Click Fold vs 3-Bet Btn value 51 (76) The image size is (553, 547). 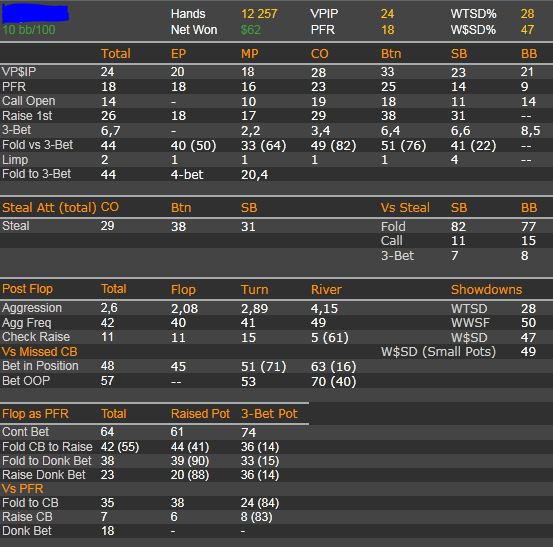403,145
